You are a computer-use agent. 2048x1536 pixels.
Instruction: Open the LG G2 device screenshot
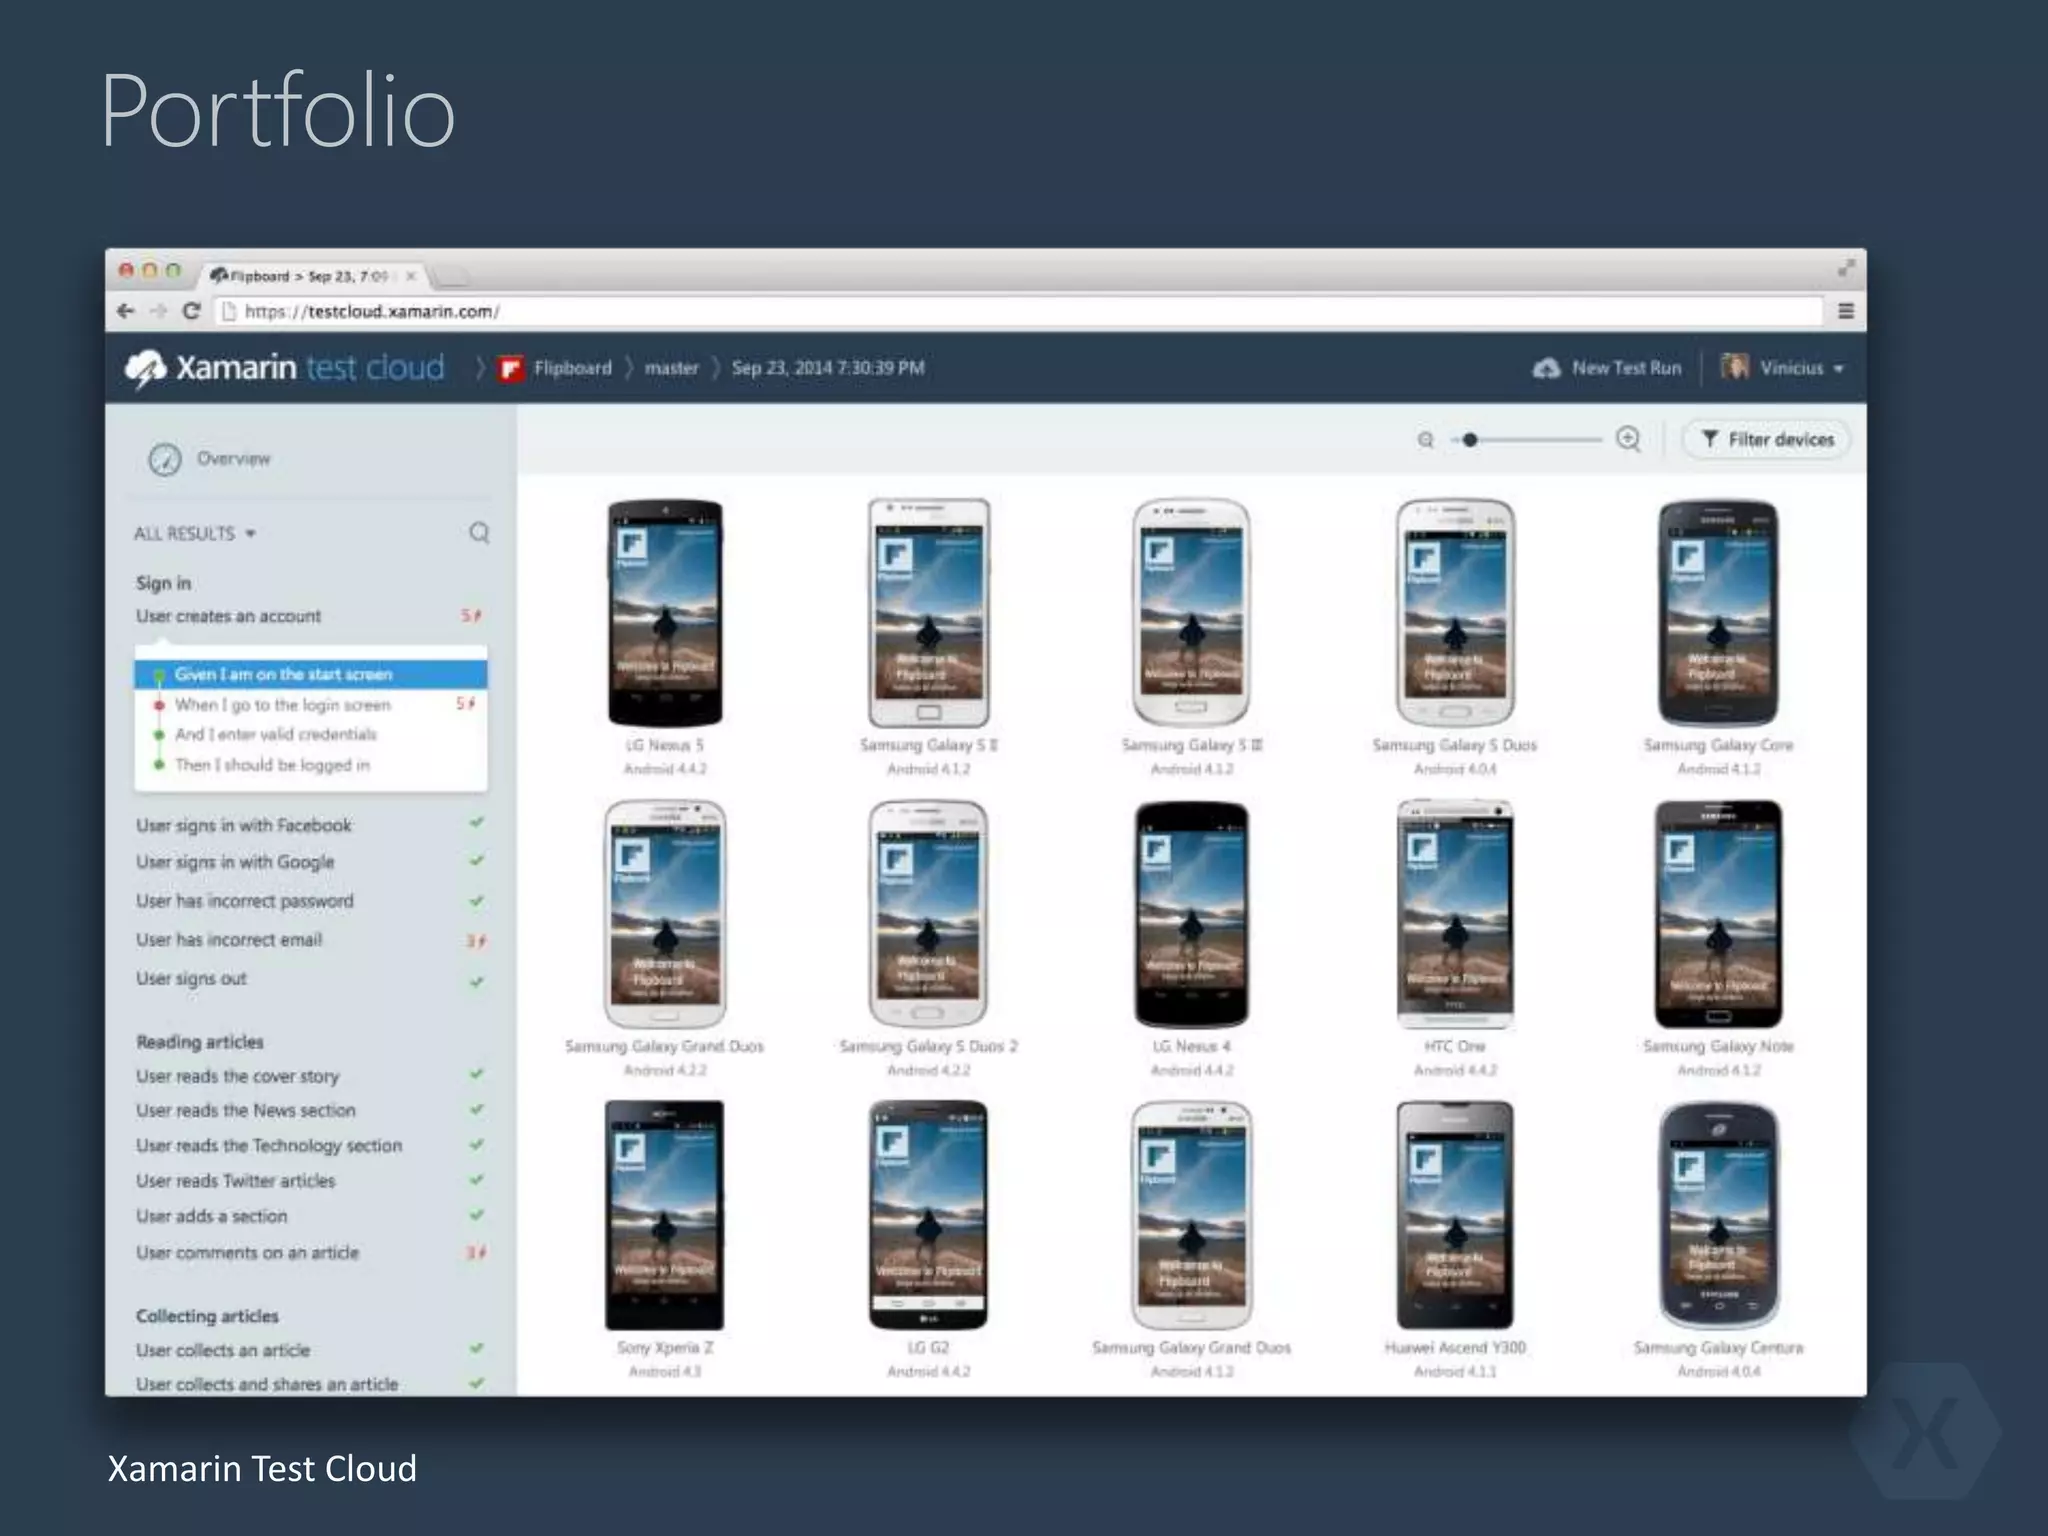(x=929, y=1215)
